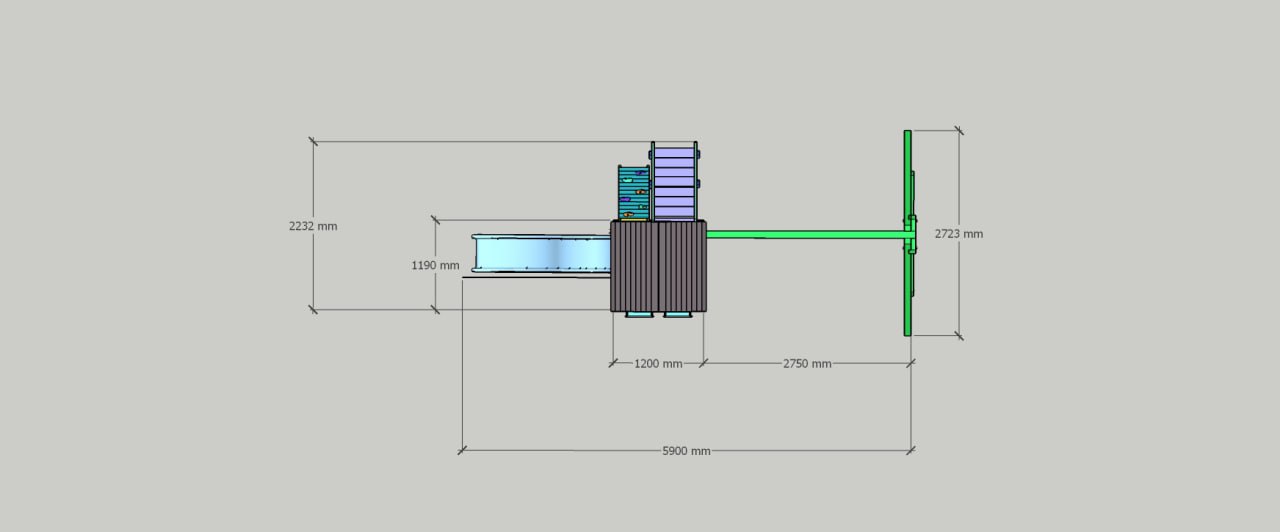Click the 2750 mm dimension label
Screen dimensions: 1280x532
[806, 364]
